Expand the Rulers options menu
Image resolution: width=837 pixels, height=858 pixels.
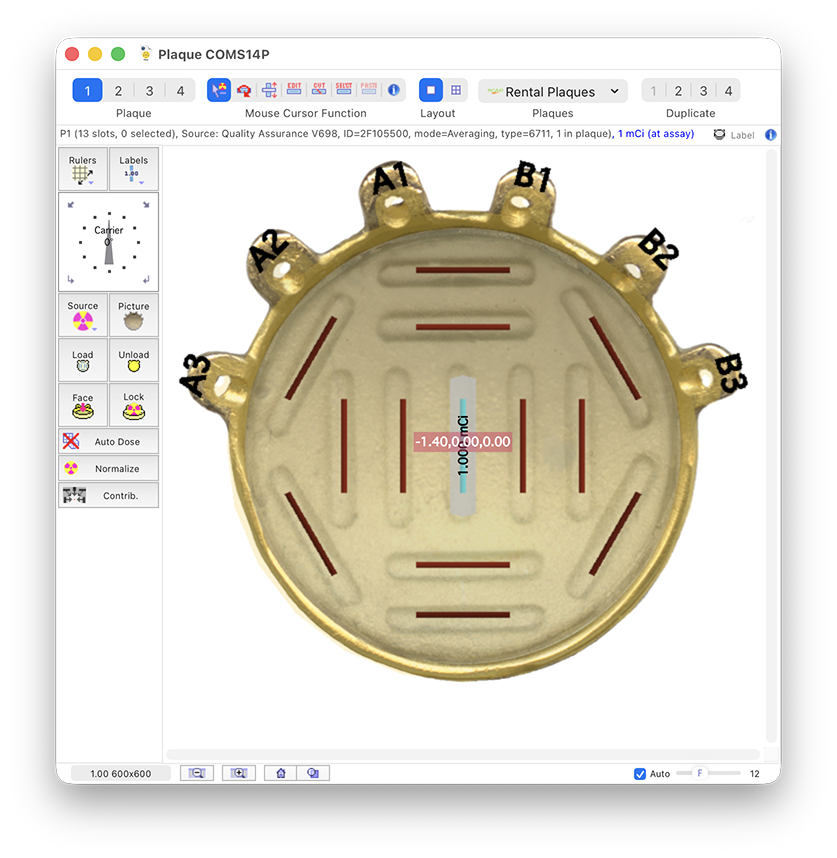click(x=83, y=169)
